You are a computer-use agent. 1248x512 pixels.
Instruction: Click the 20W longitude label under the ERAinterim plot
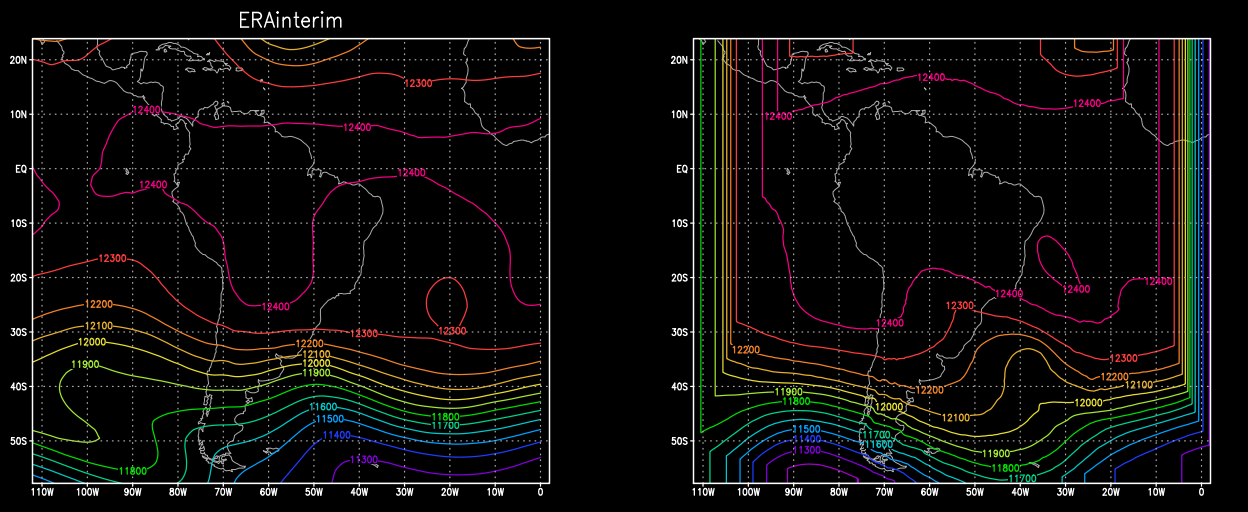coord(450,492)
